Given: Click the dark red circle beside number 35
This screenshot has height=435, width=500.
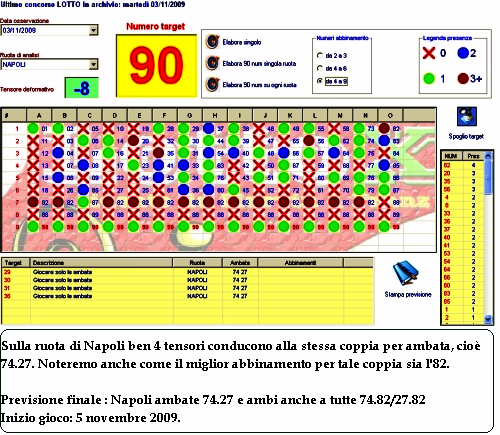Looking at the screenshot, I should (x=158, y=153).
